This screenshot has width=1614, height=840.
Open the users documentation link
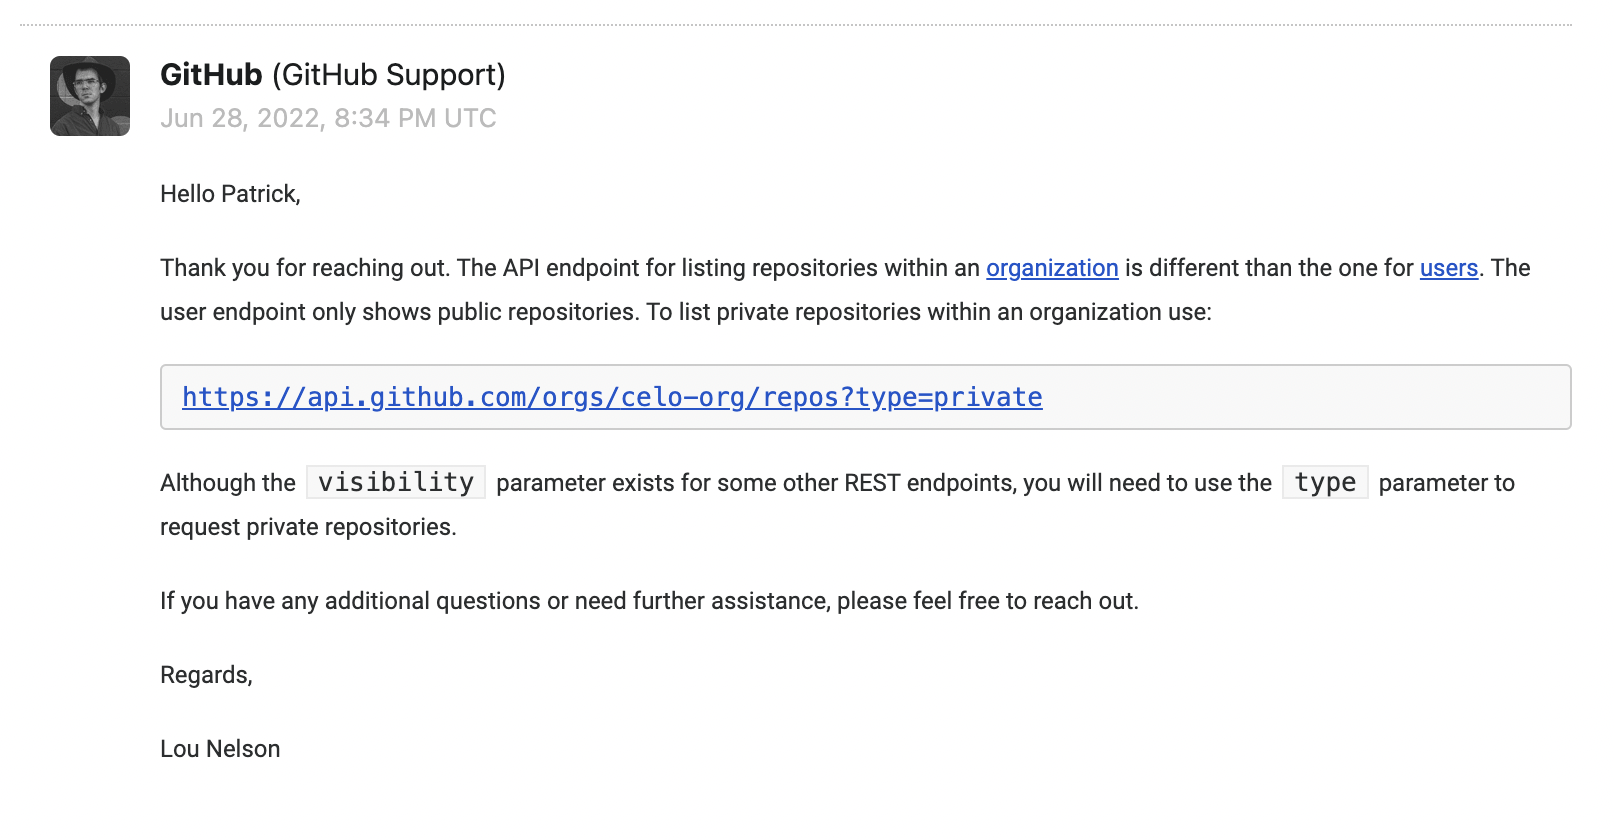pyautogui.click(x=1449, y=268)
